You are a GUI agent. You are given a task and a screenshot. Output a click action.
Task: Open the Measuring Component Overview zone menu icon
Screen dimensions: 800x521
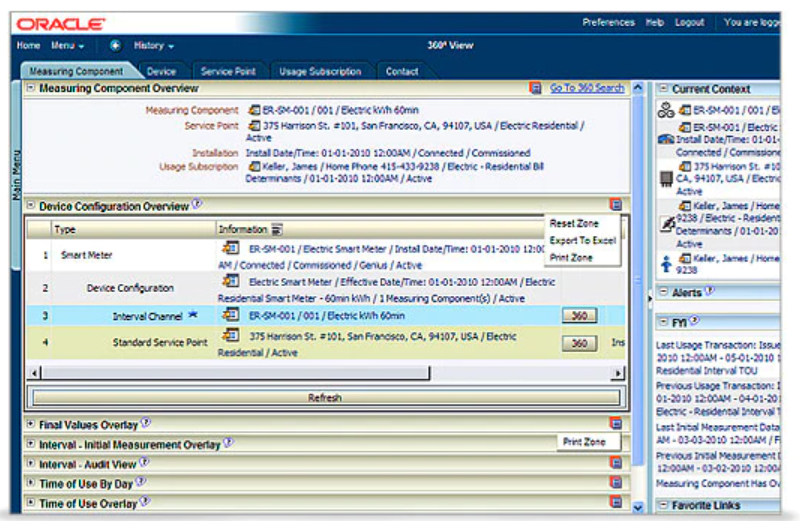[535, 88]
